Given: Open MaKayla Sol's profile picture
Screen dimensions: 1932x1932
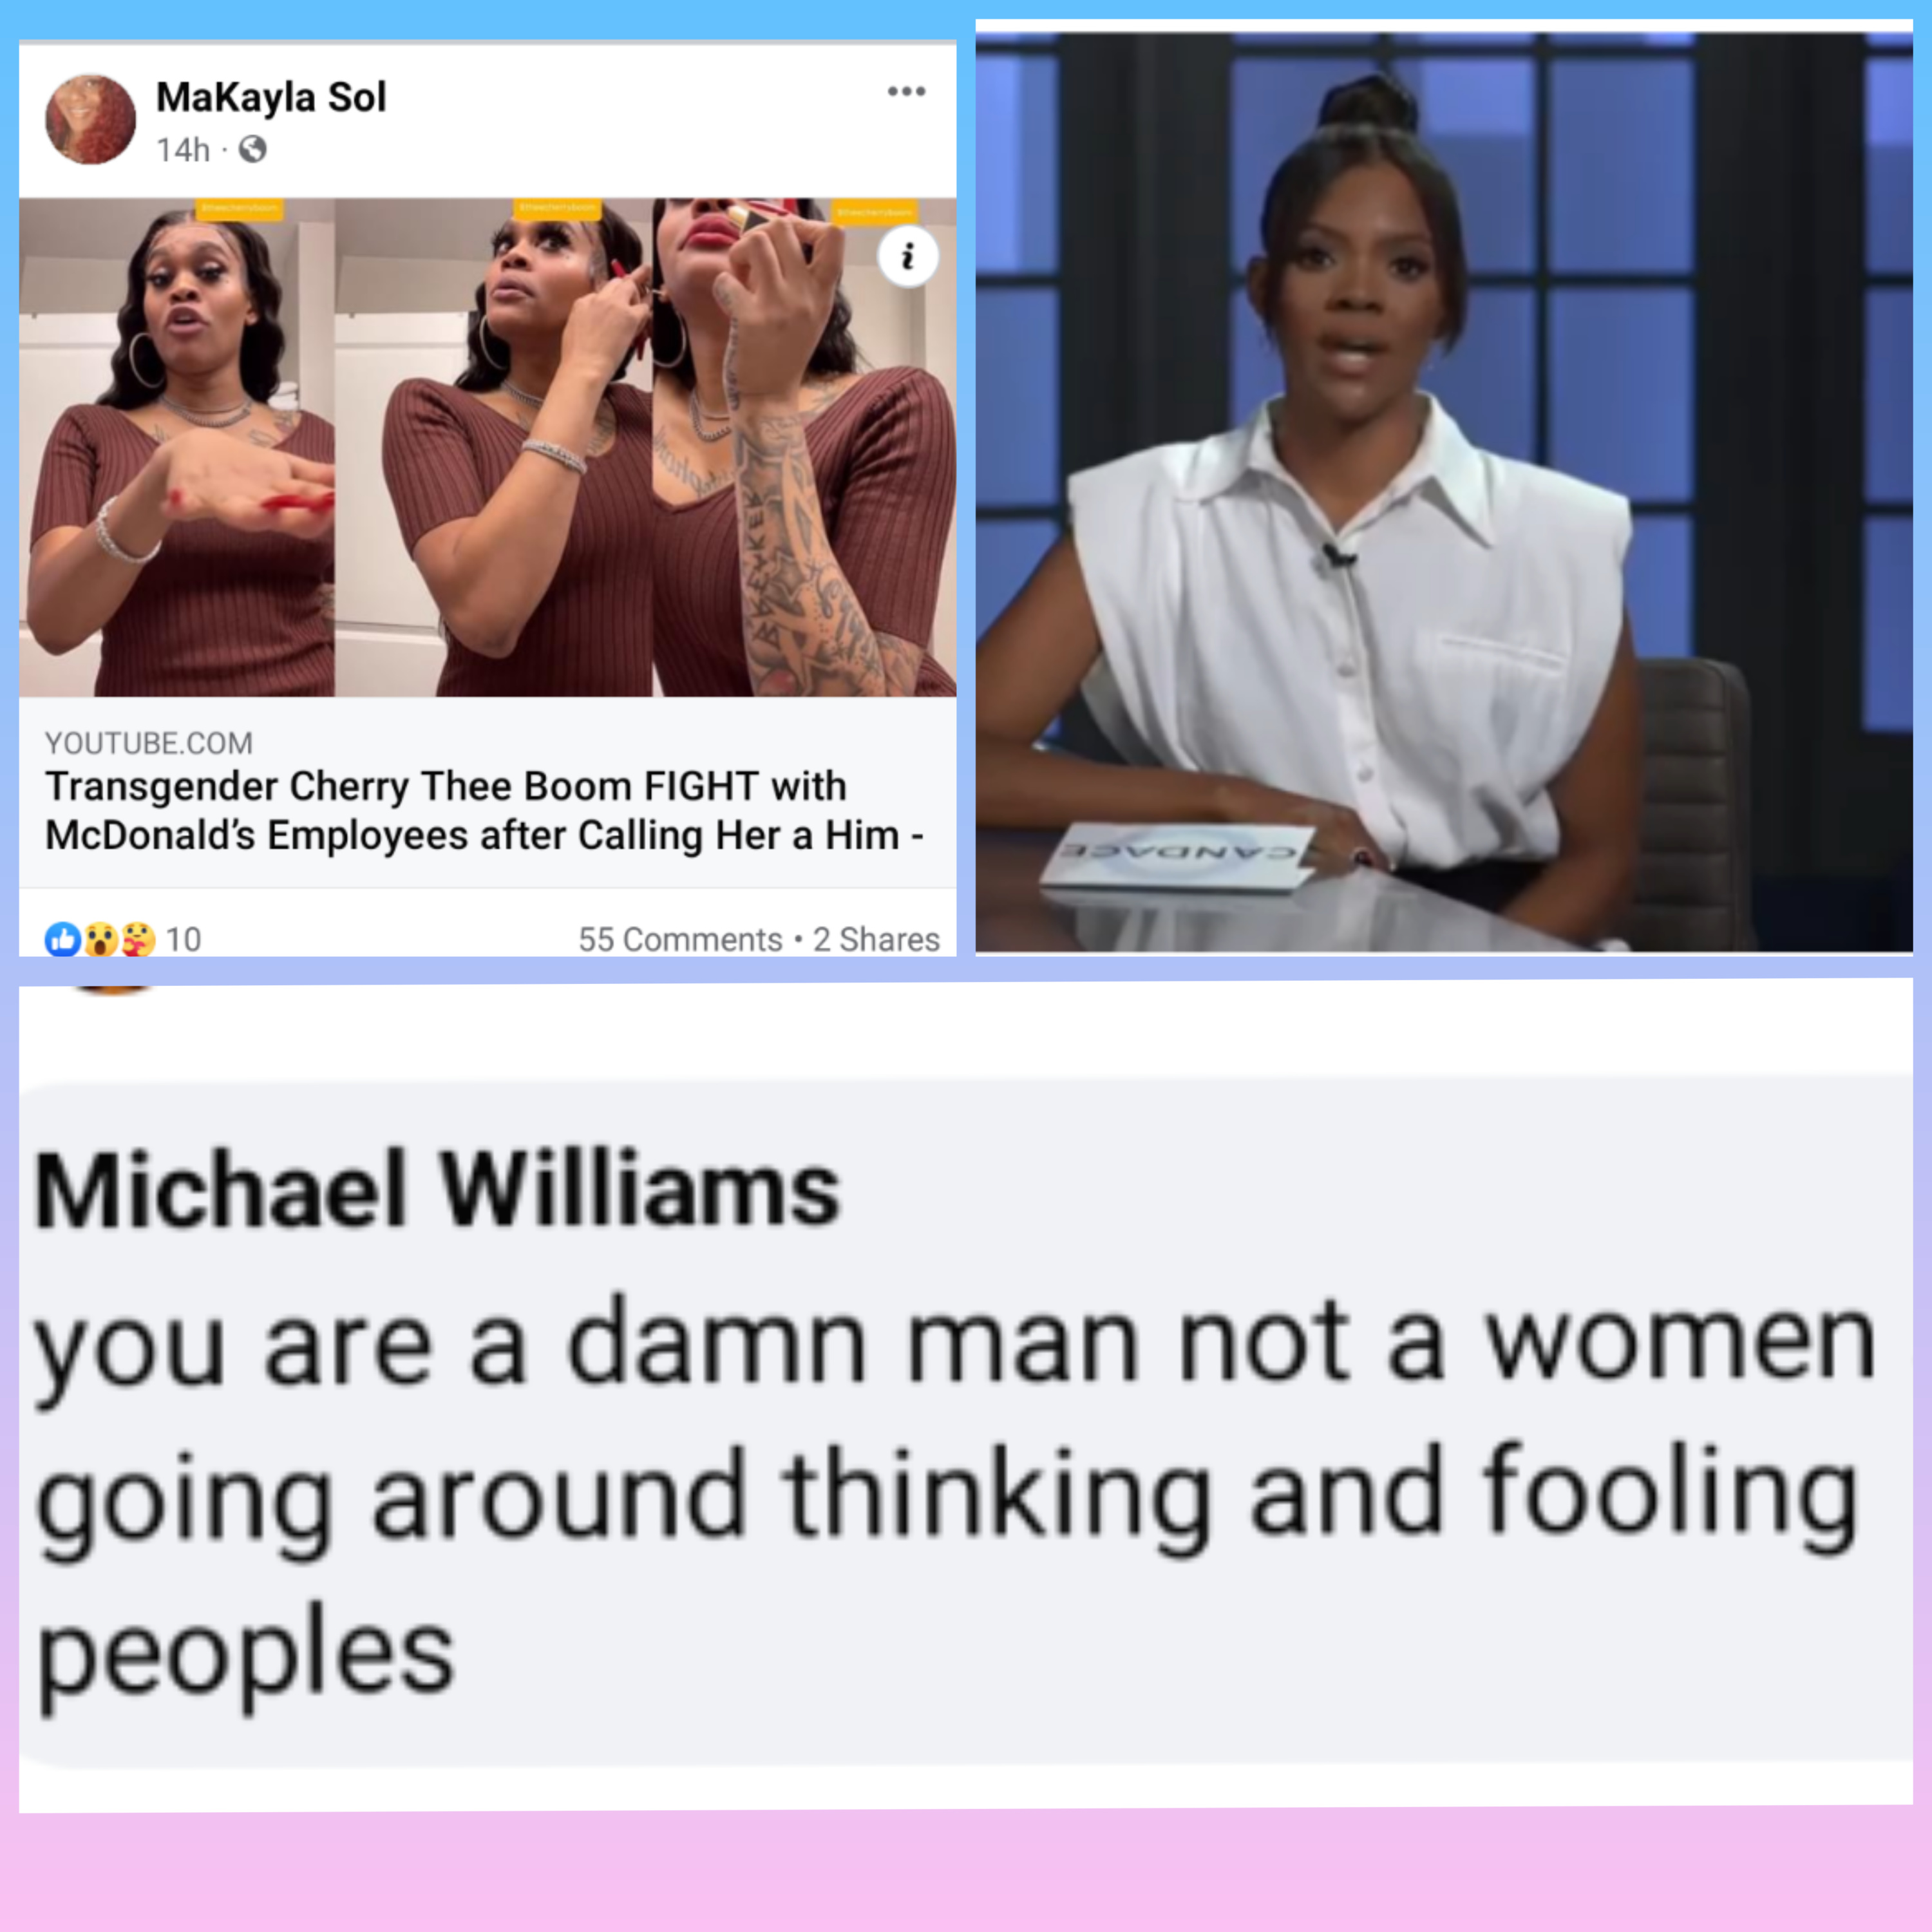Looking at the screenshot, I should 91,119.
